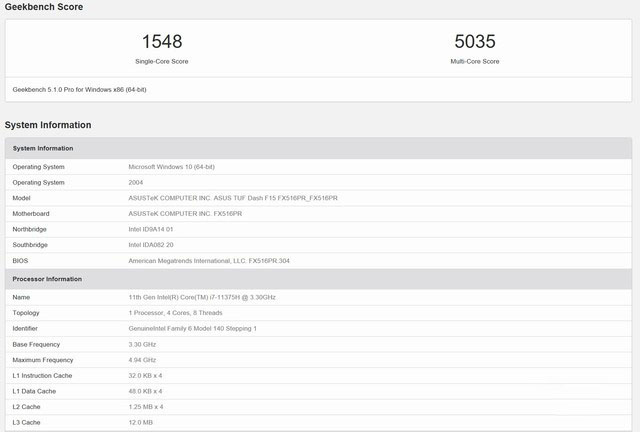This screenshot has height=432, width=640.
Task: Click the Southbridge row label
Action: pos(30,245)
